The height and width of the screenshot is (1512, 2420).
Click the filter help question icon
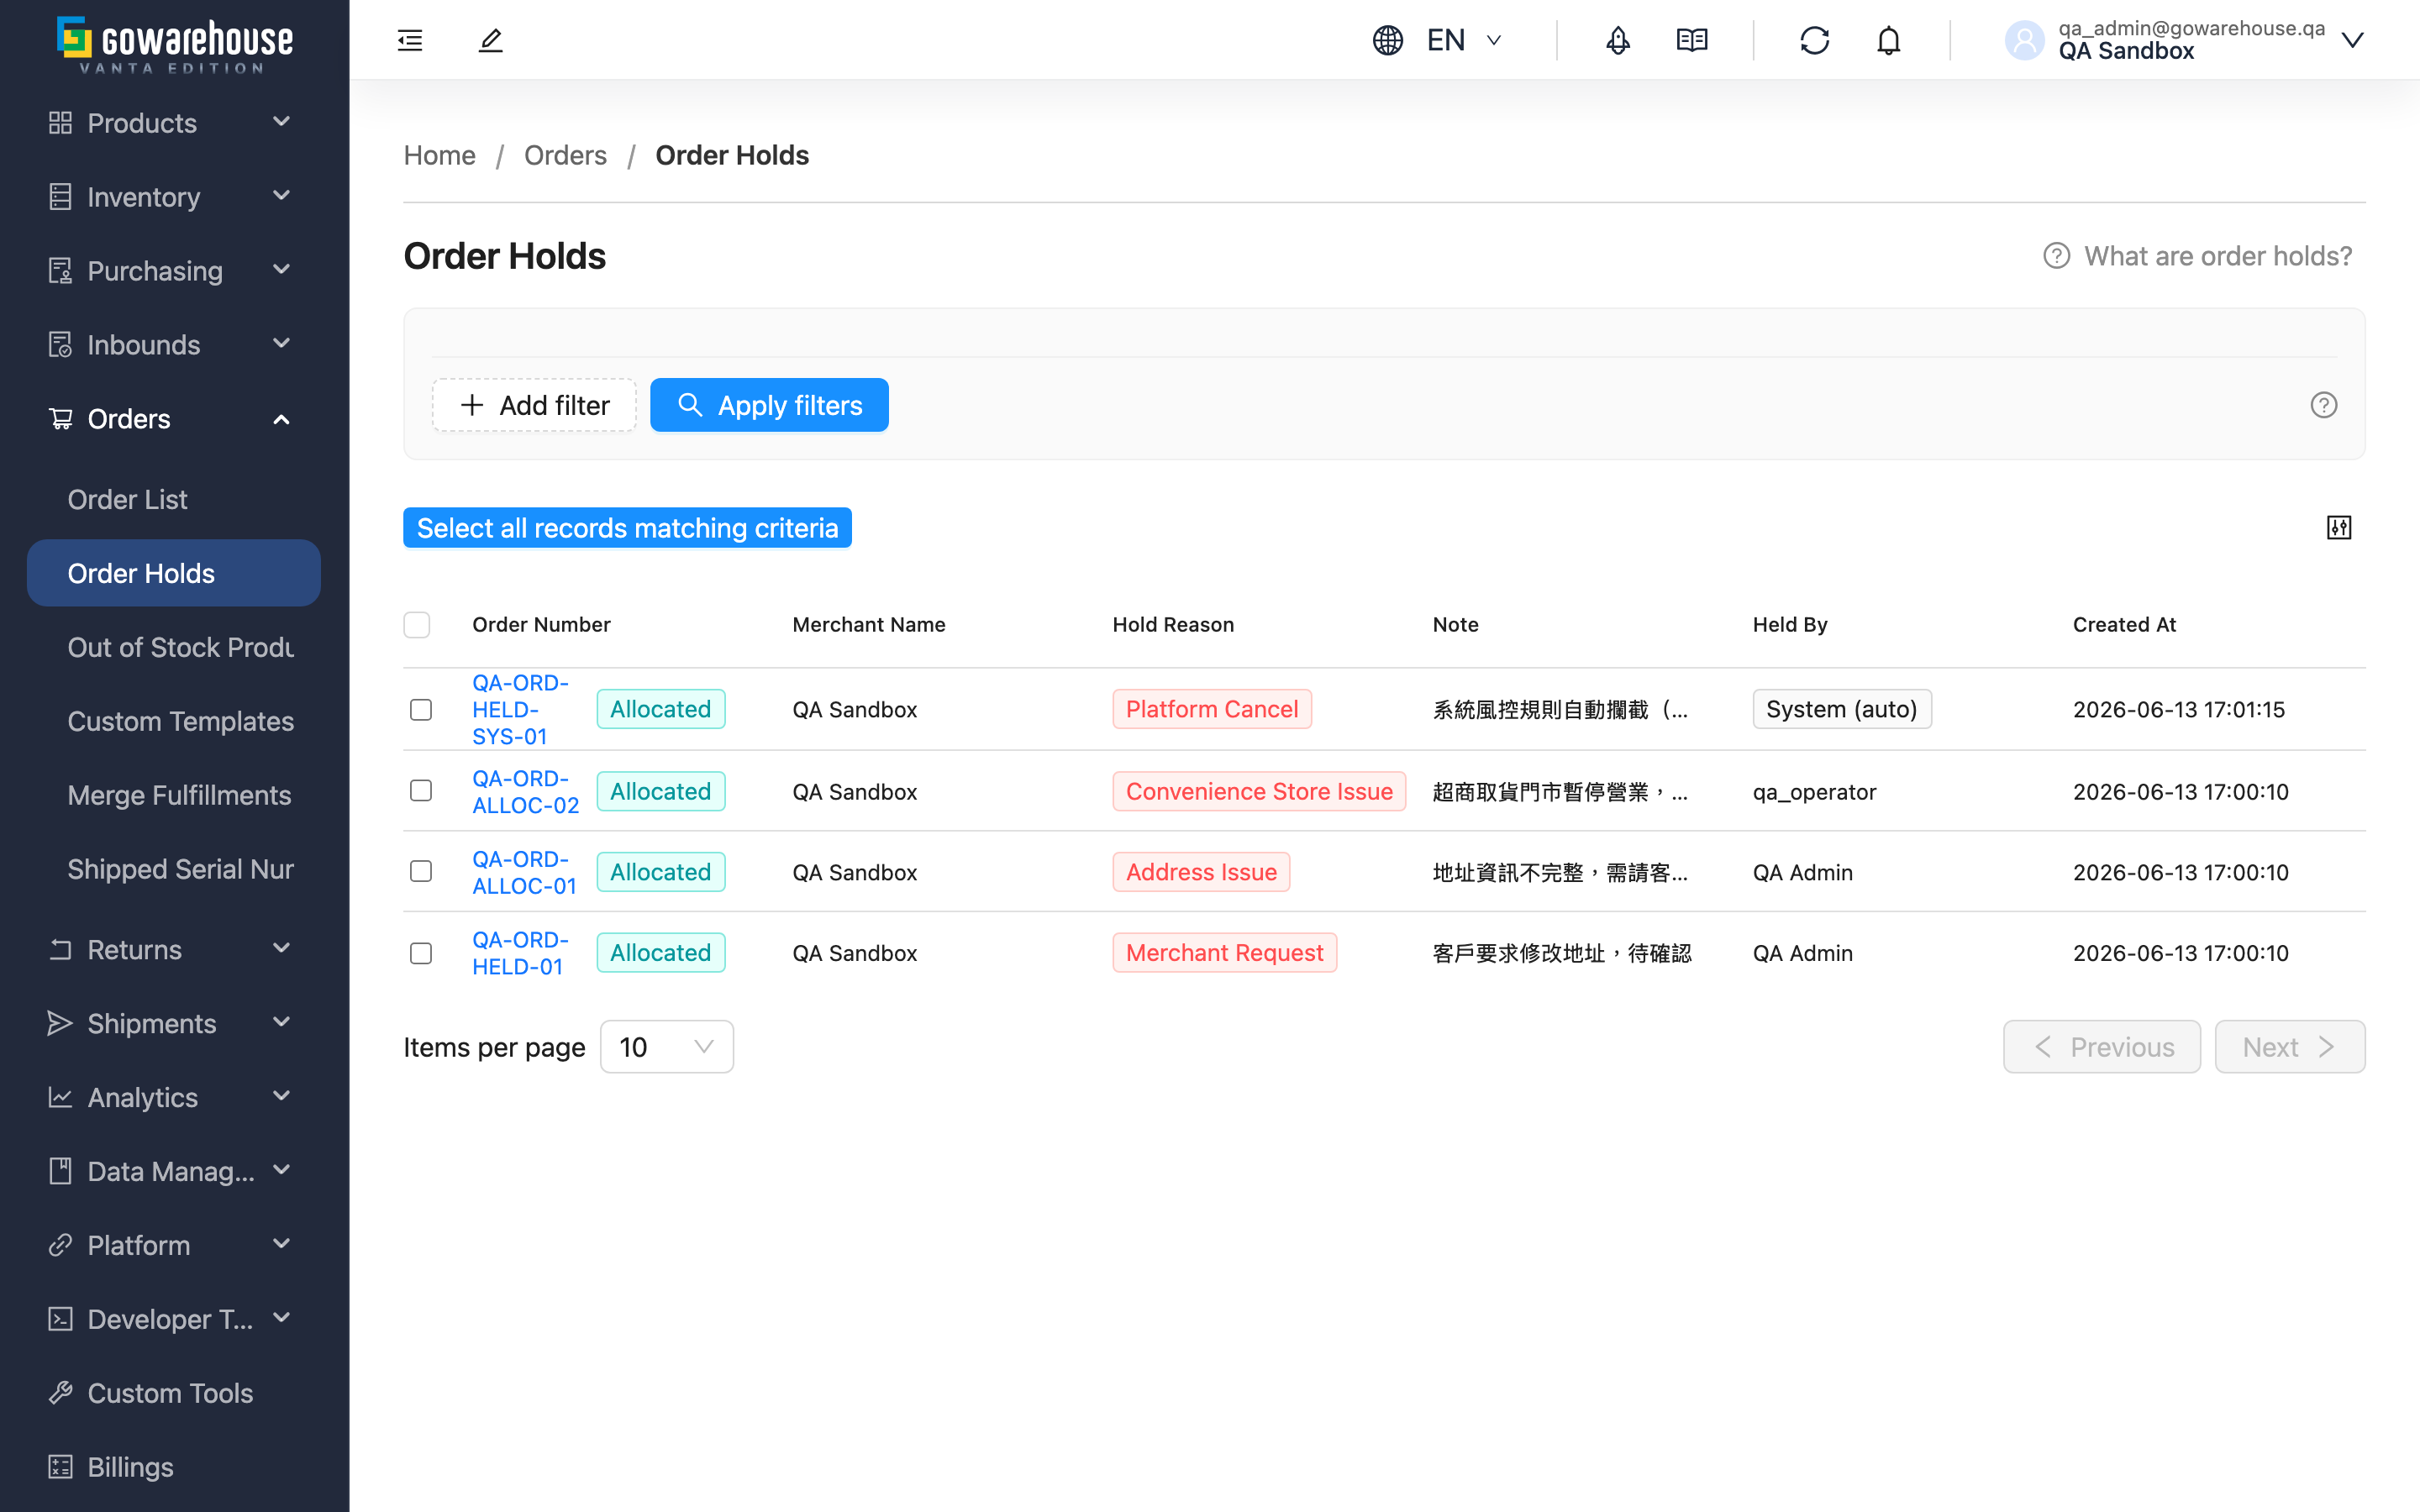2324,405
